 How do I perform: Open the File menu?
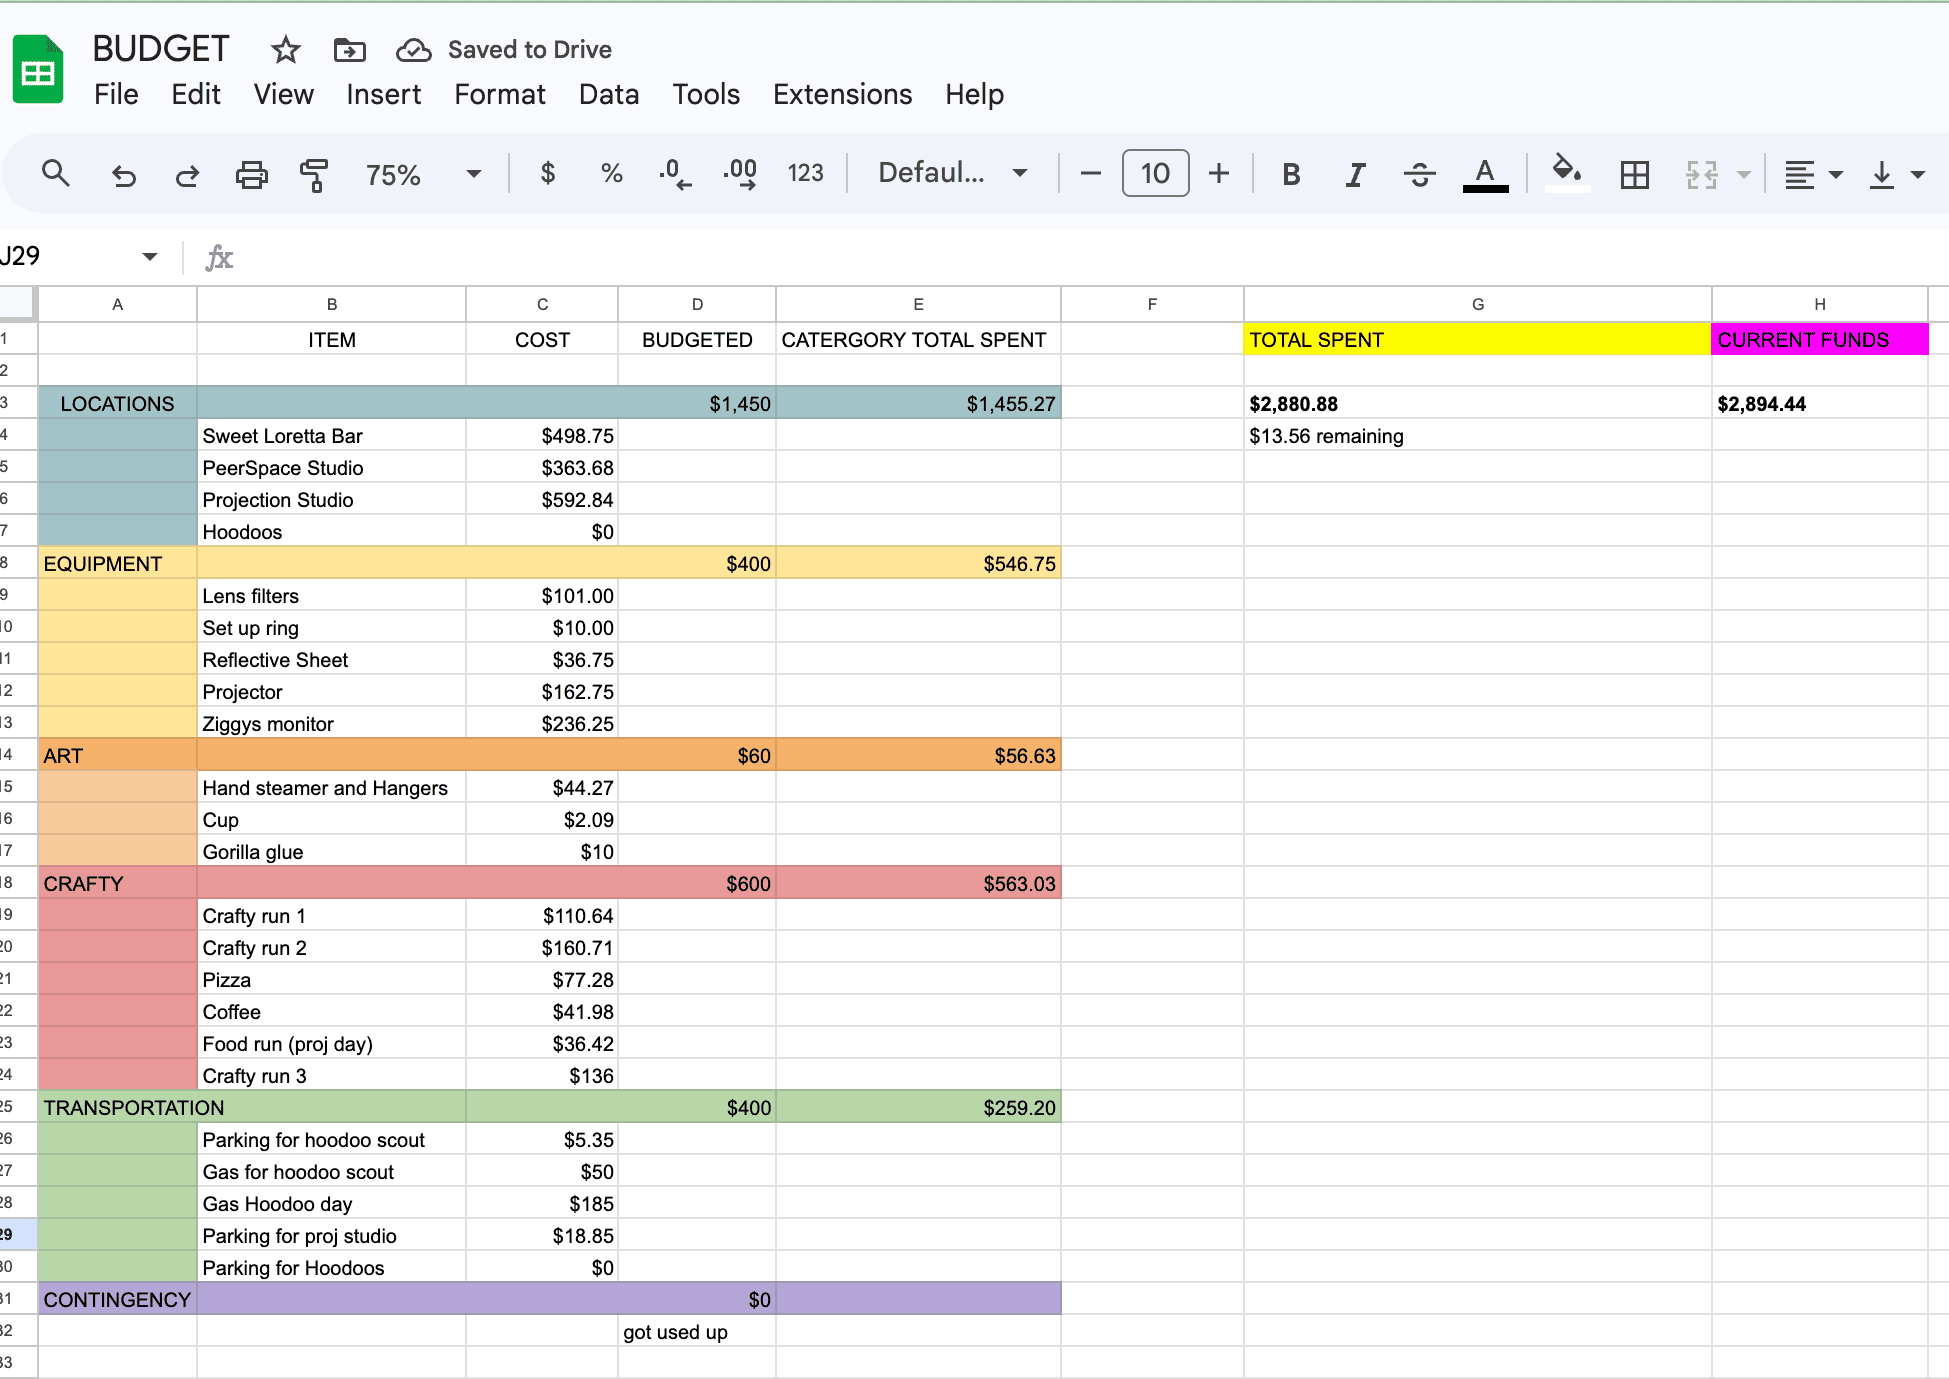coord(116,94)
